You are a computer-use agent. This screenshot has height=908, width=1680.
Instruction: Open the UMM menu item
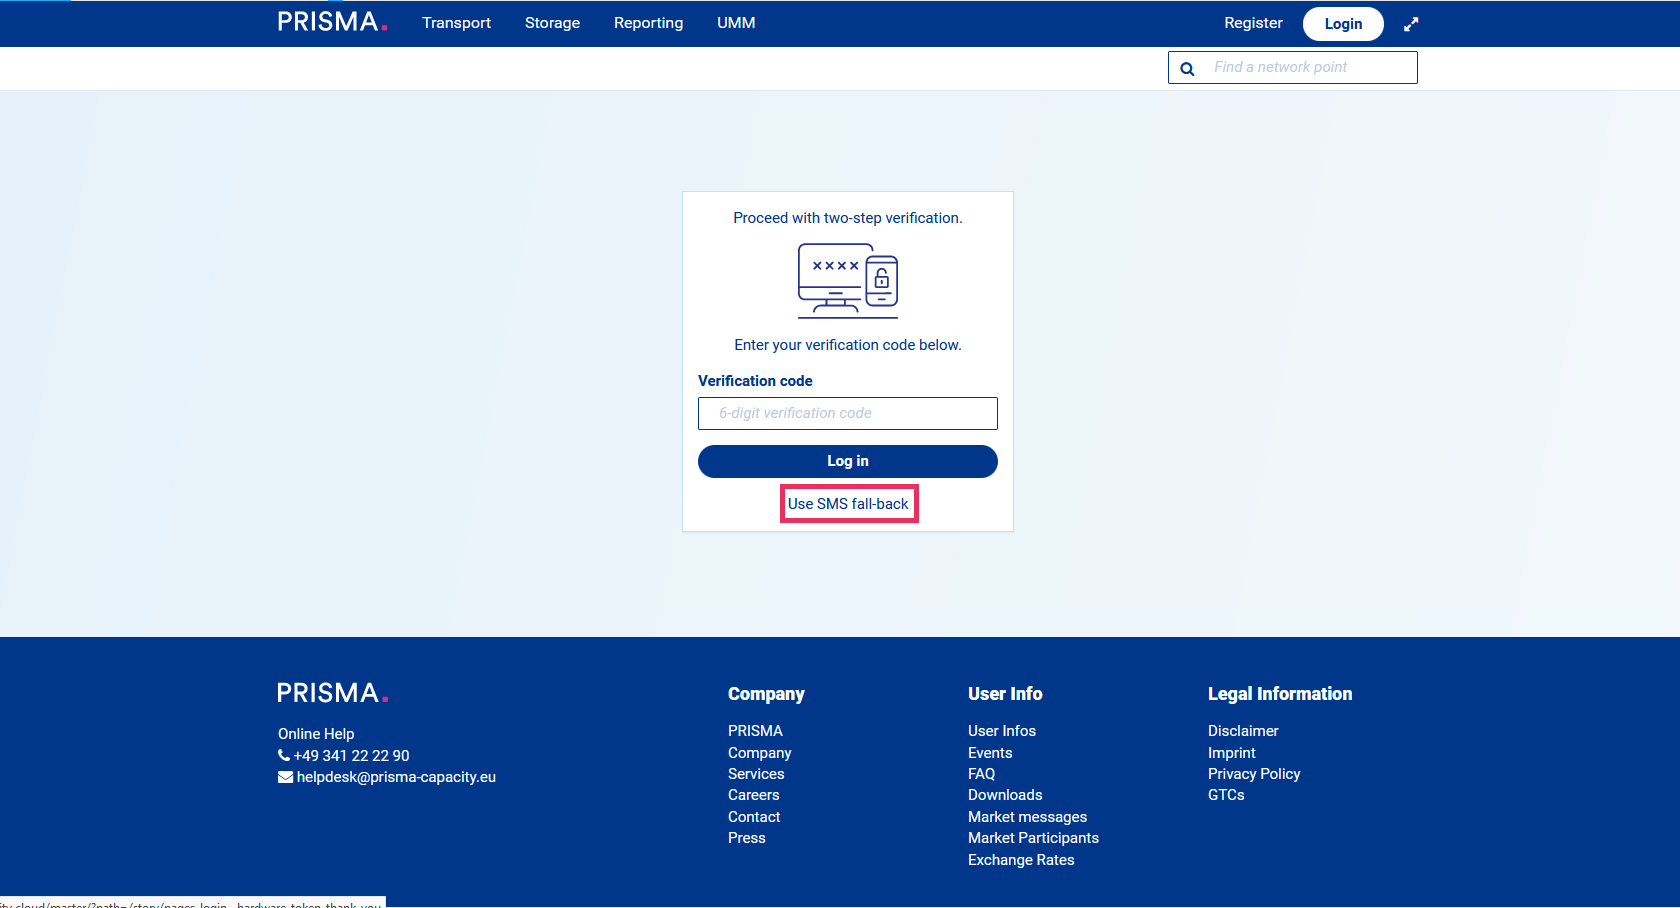coord(736,23)
